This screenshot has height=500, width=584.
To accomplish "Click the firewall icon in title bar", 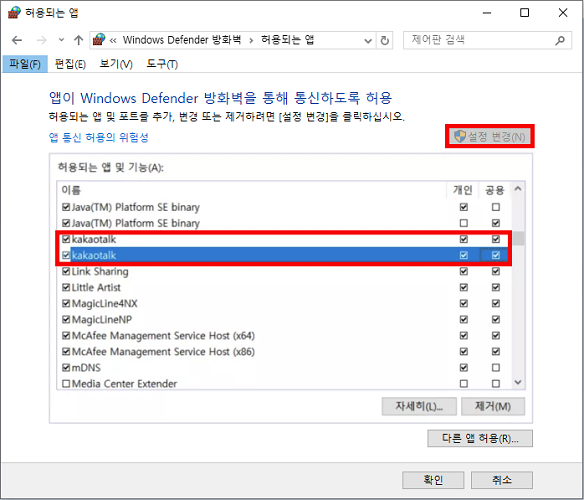I will click(14, 13).
